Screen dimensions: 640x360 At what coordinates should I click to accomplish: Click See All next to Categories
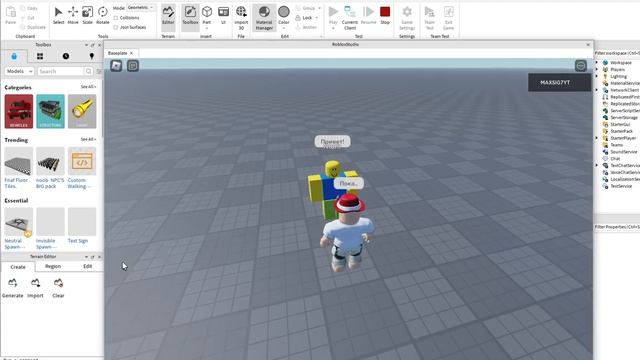[88, 87]
